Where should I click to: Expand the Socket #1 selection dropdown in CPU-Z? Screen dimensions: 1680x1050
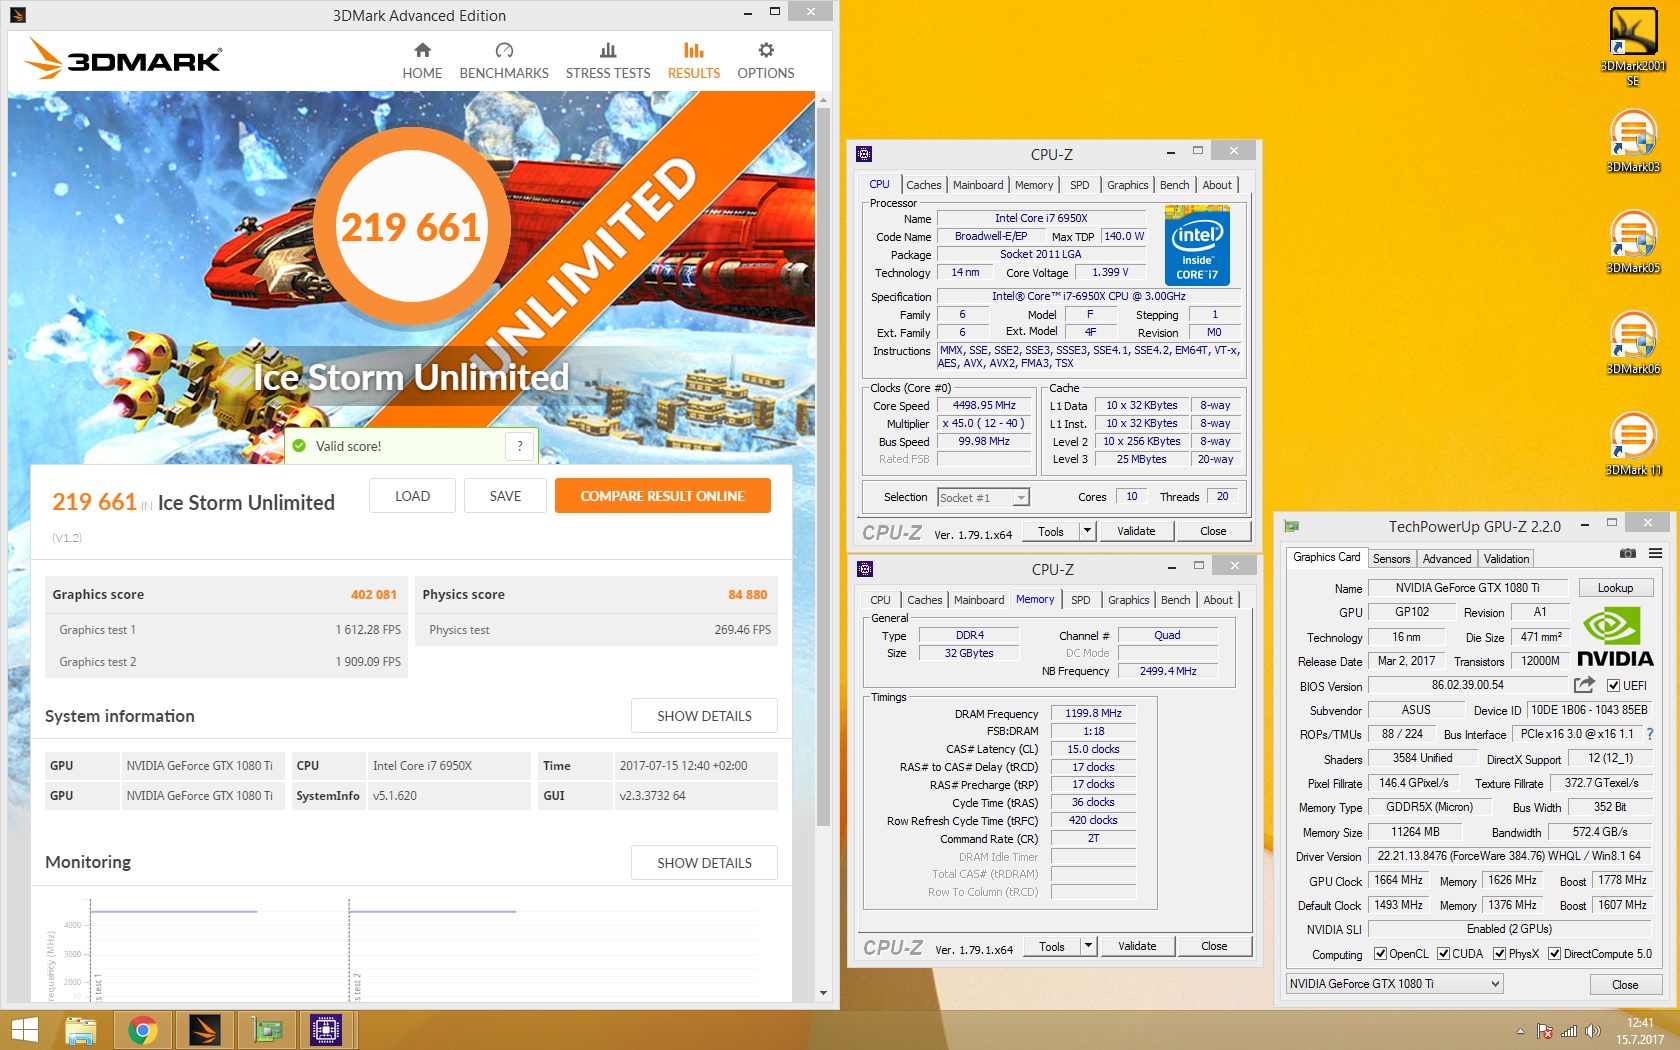(x=1020, y=498)
